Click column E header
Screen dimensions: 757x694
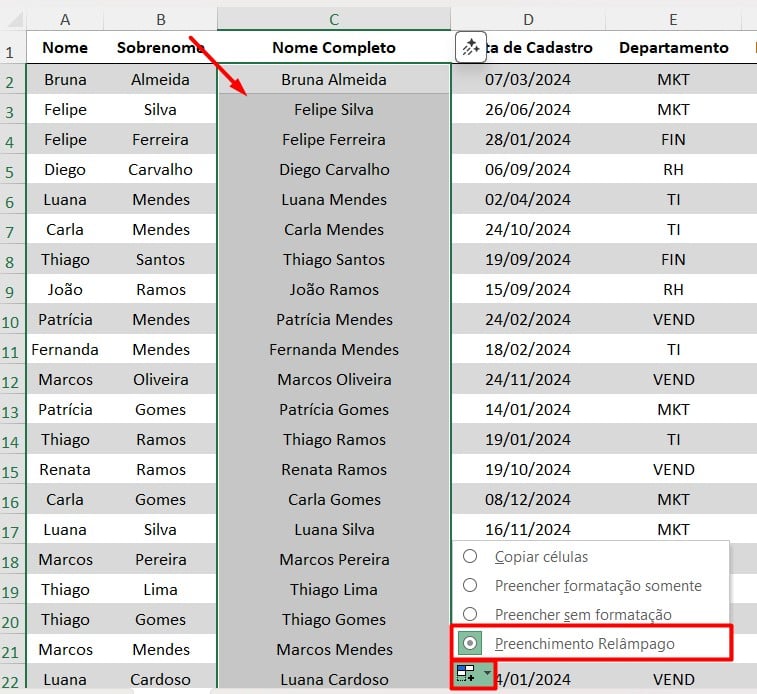point(673,19)
